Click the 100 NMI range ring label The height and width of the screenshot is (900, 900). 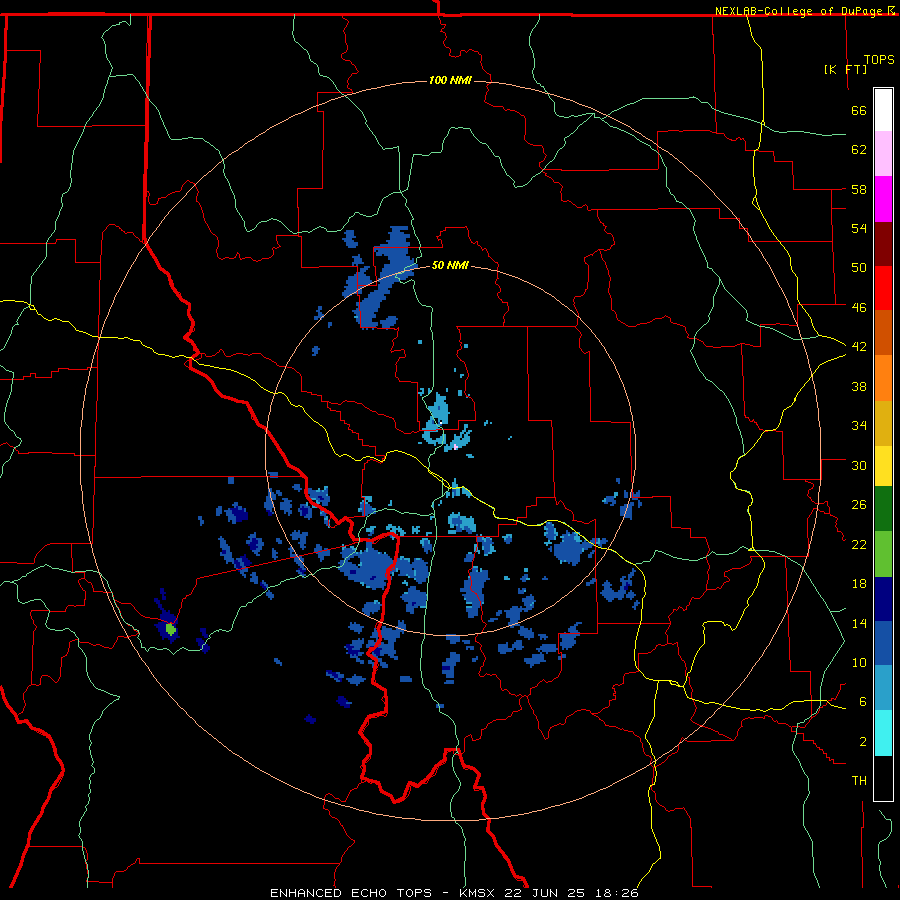pos(450,80)
